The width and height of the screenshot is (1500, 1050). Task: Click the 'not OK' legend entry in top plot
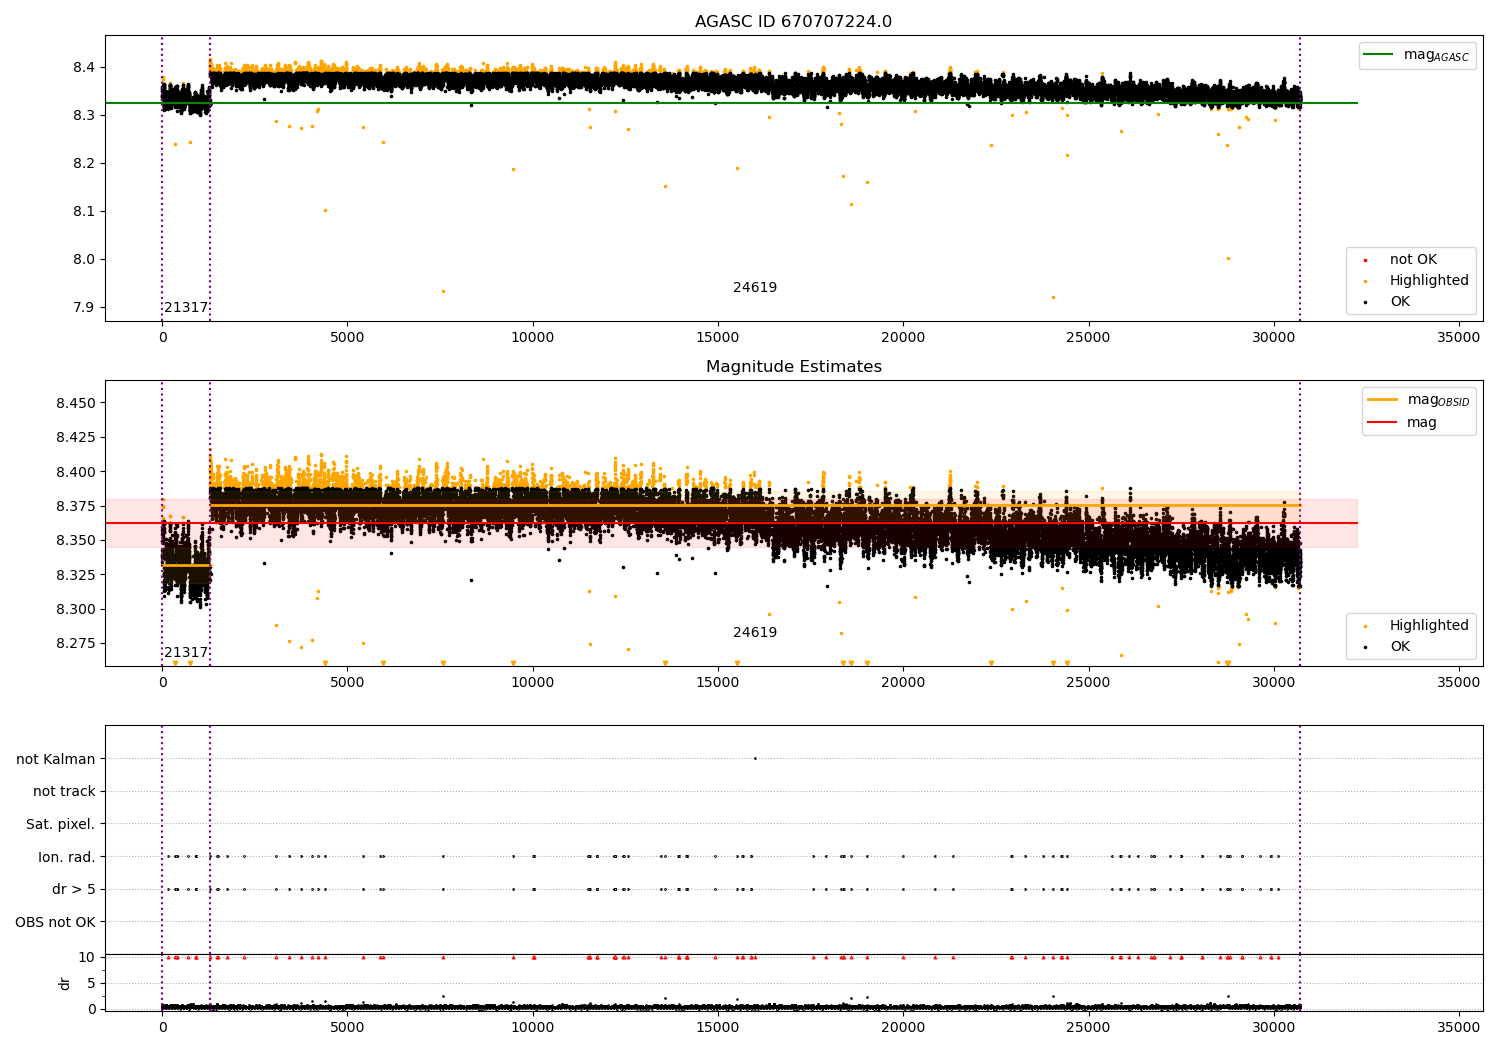coord(1413,259)
